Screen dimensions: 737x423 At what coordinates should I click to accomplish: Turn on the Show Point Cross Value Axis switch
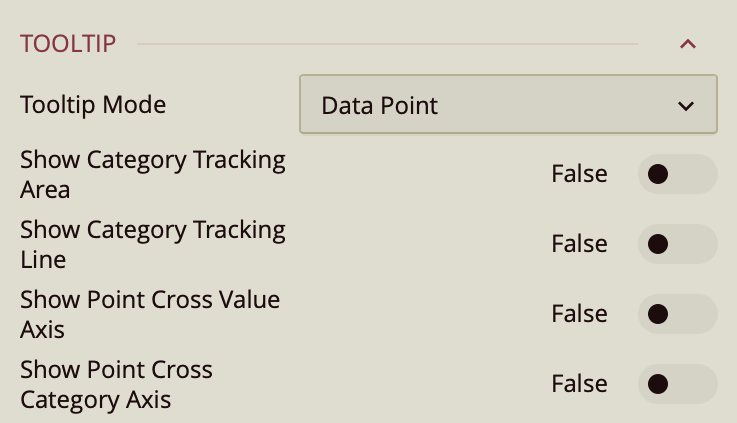(677, 314)
